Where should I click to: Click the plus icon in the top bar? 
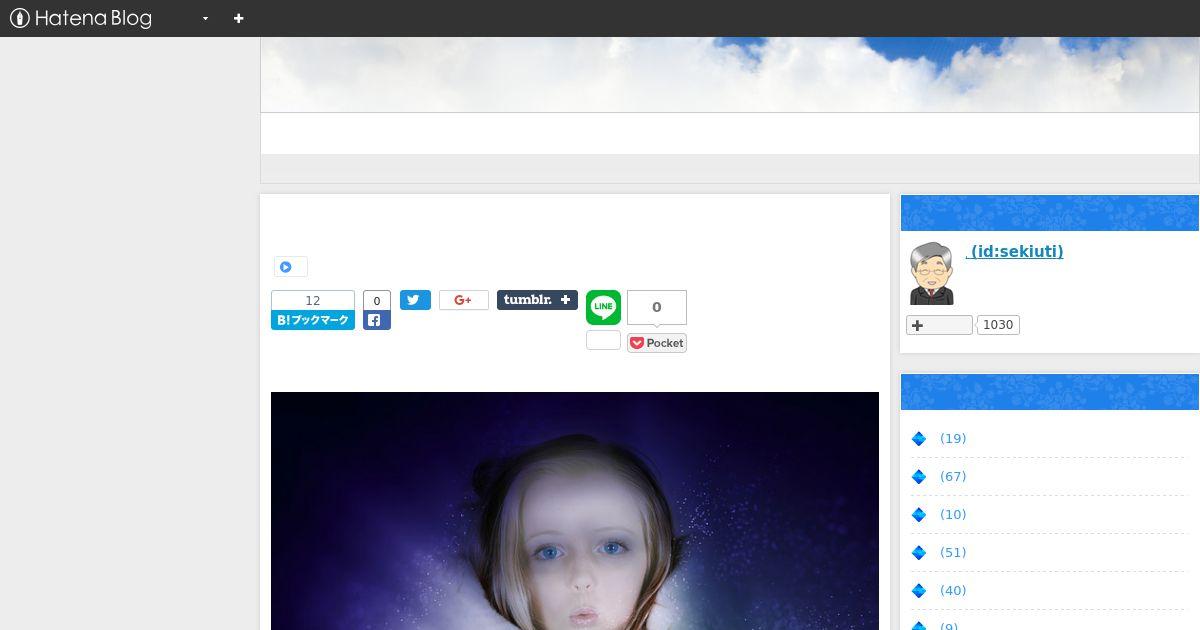tap(238, 18)
